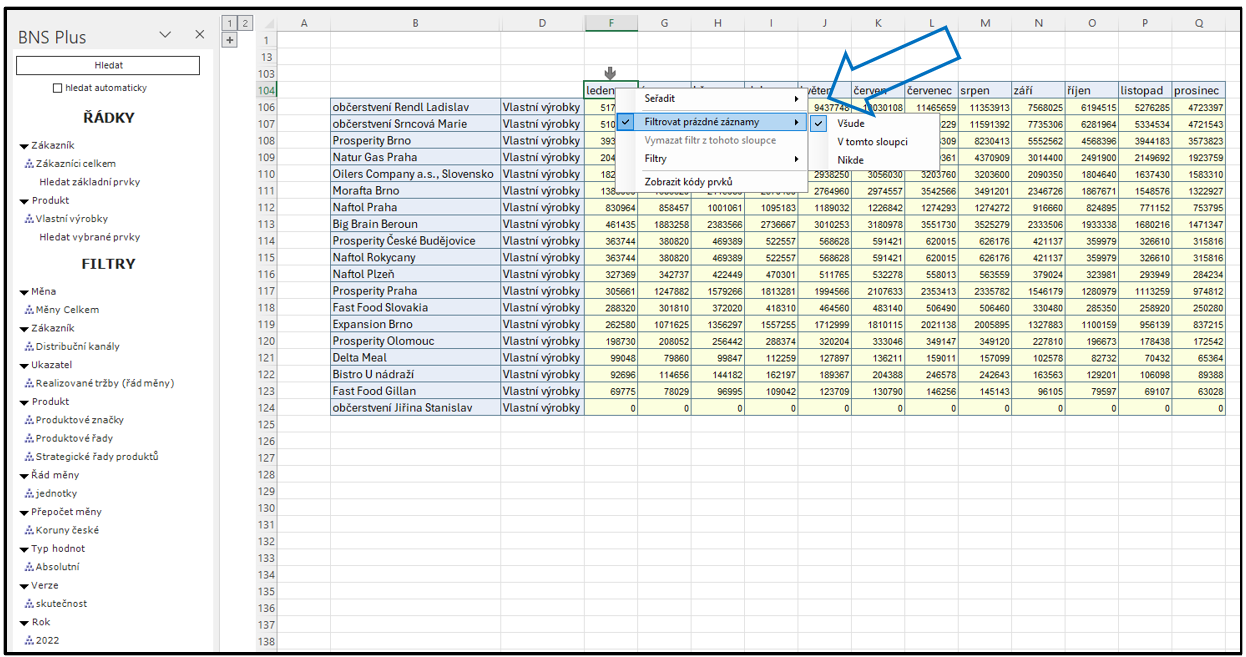Show outline level 1
The image size is (1246, 657).
pyautogui.click(x=229, y=22)
